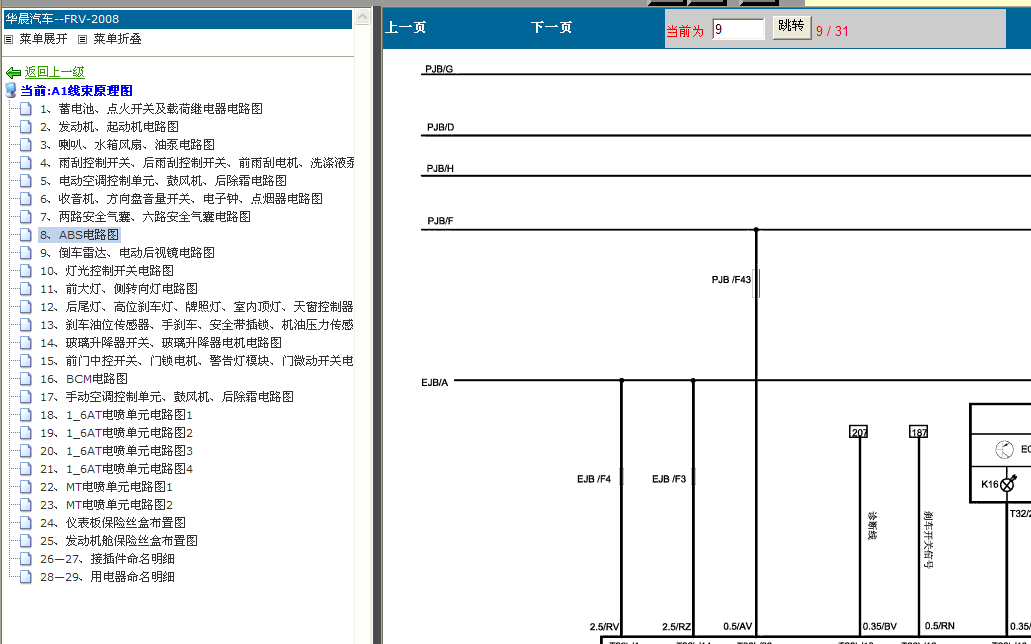The width and height of the screenshot is (1031, 644).
Task: Click the page icon beside 2、发动机、起动机电路图
Action: pyautogui.click(x=26, y=126)
